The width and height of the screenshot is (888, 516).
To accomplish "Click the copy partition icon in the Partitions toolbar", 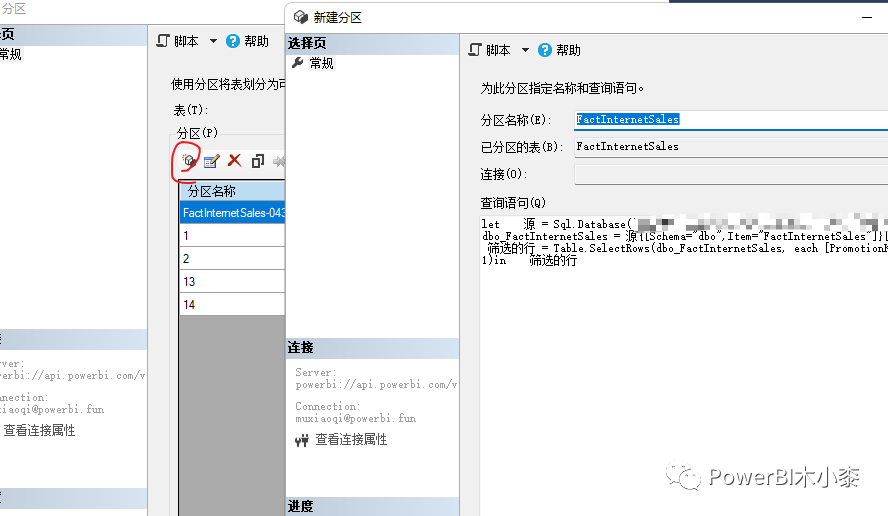I will click(x=258, y=161).
